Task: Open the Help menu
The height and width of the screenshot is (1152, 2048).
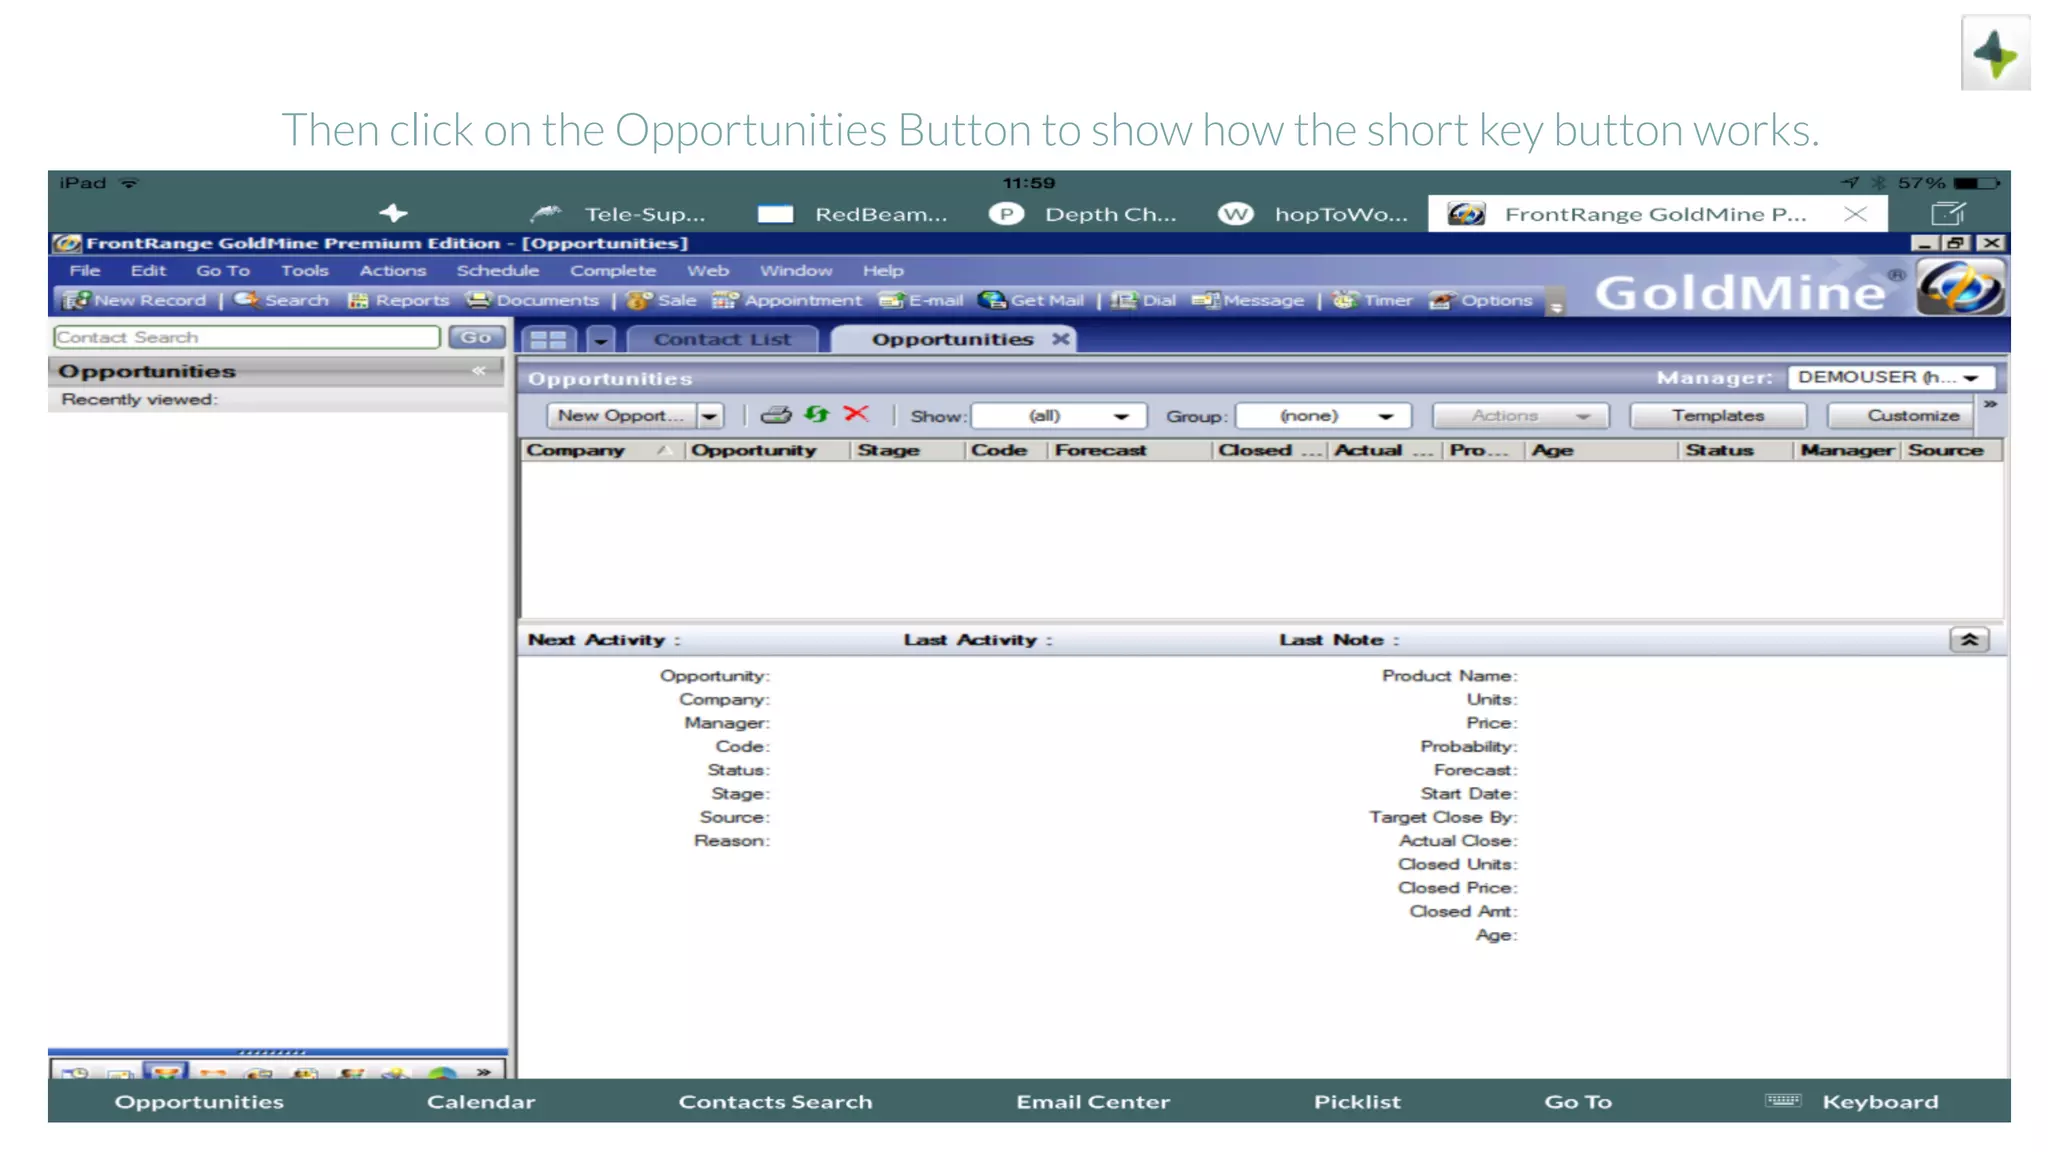Action: point(882,270)
